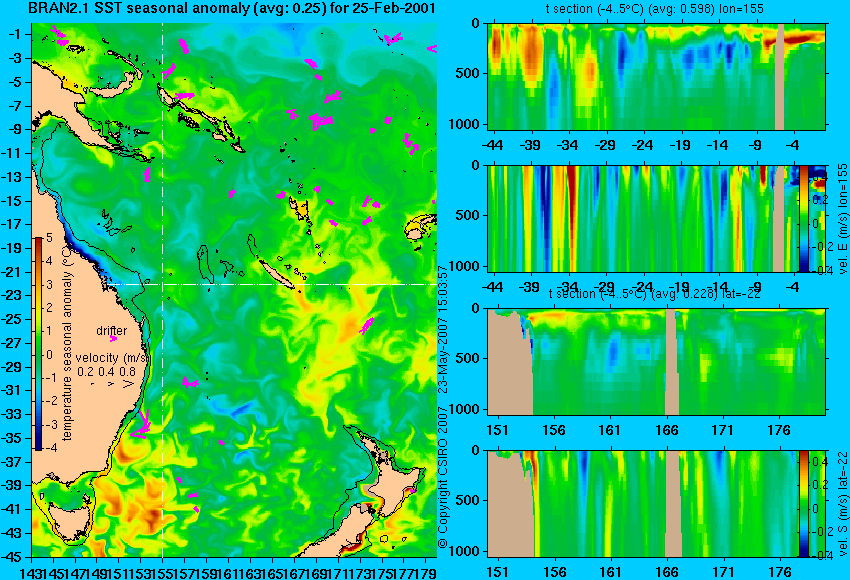Click the '500' depth tick of the bottom velocity section
This screenshot has height=580, width=850.
(468, 500)
